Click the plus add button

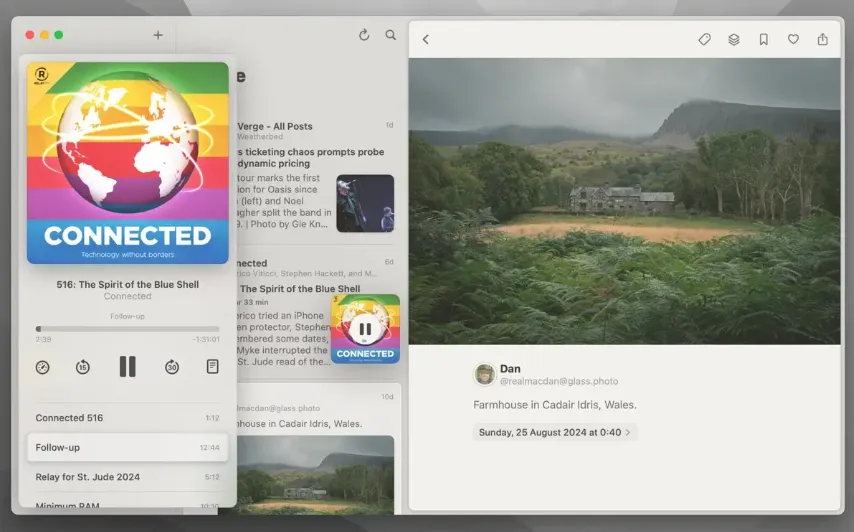[158, 35]
